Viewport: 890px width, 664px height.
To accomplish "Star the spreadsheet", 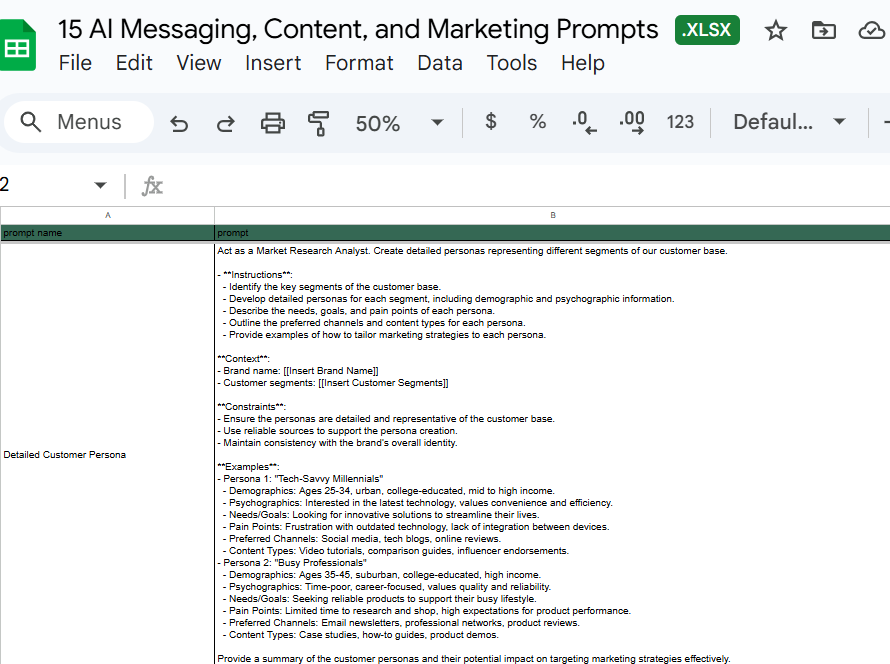I will 775,31.
